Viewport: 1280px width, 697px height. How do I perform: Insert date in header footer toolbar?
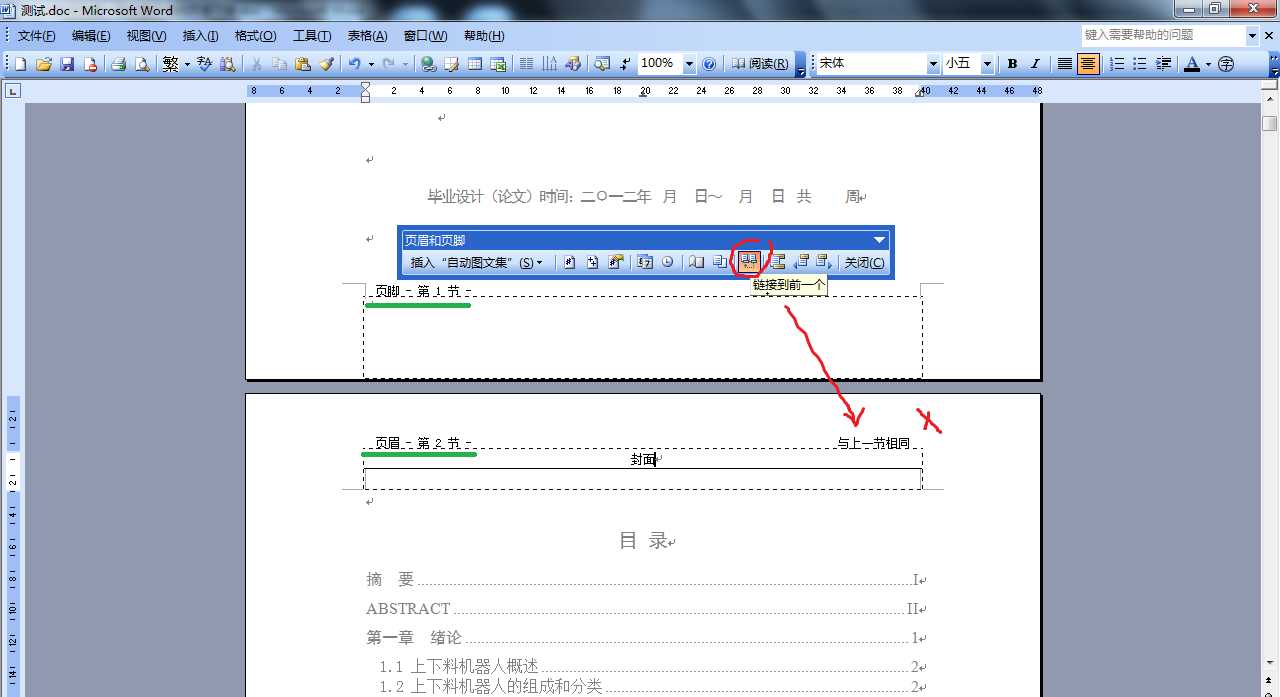(646, 262)
